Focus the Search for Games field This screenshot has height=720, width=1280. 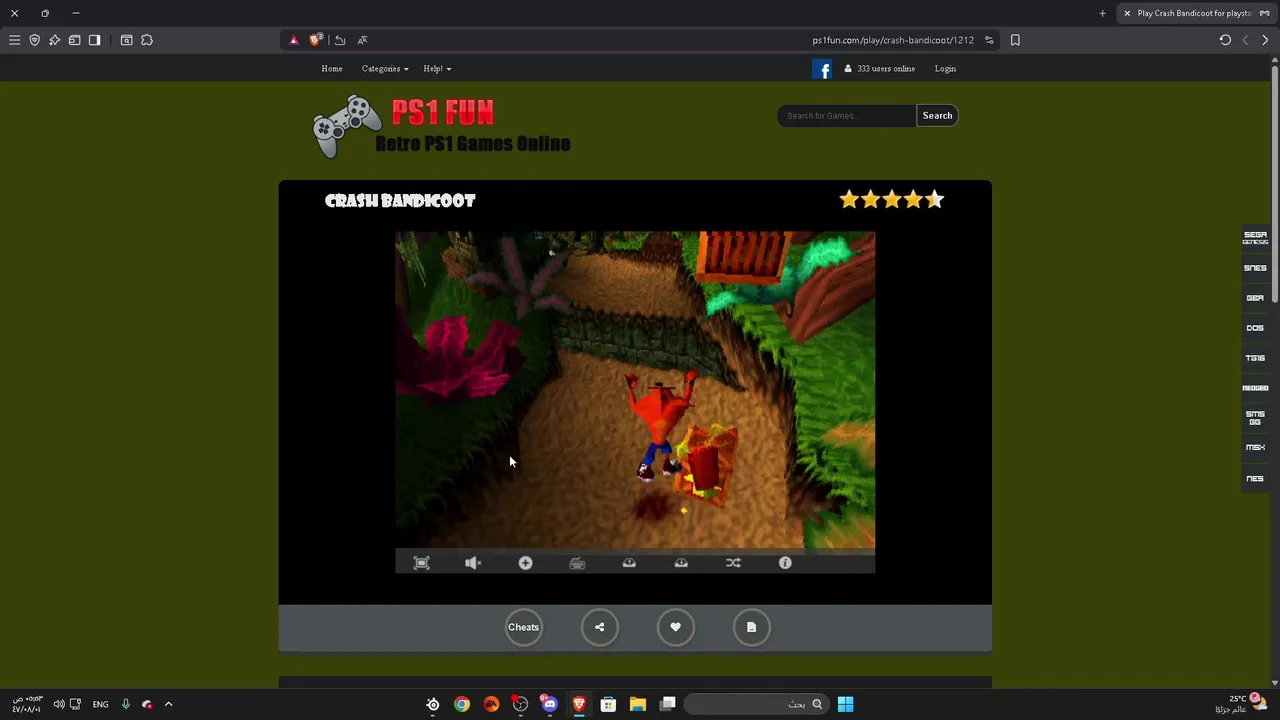[x=847, y=115]
